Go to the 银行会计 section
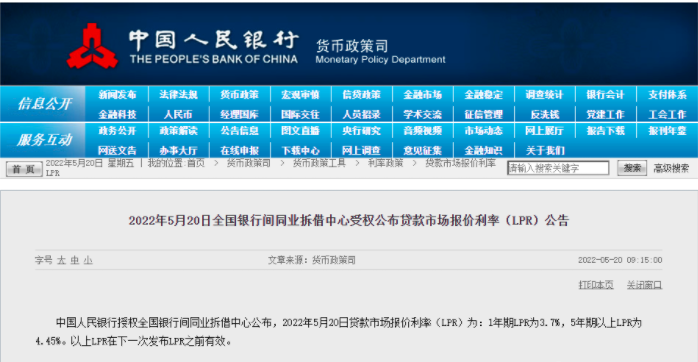 click(605, 95)
